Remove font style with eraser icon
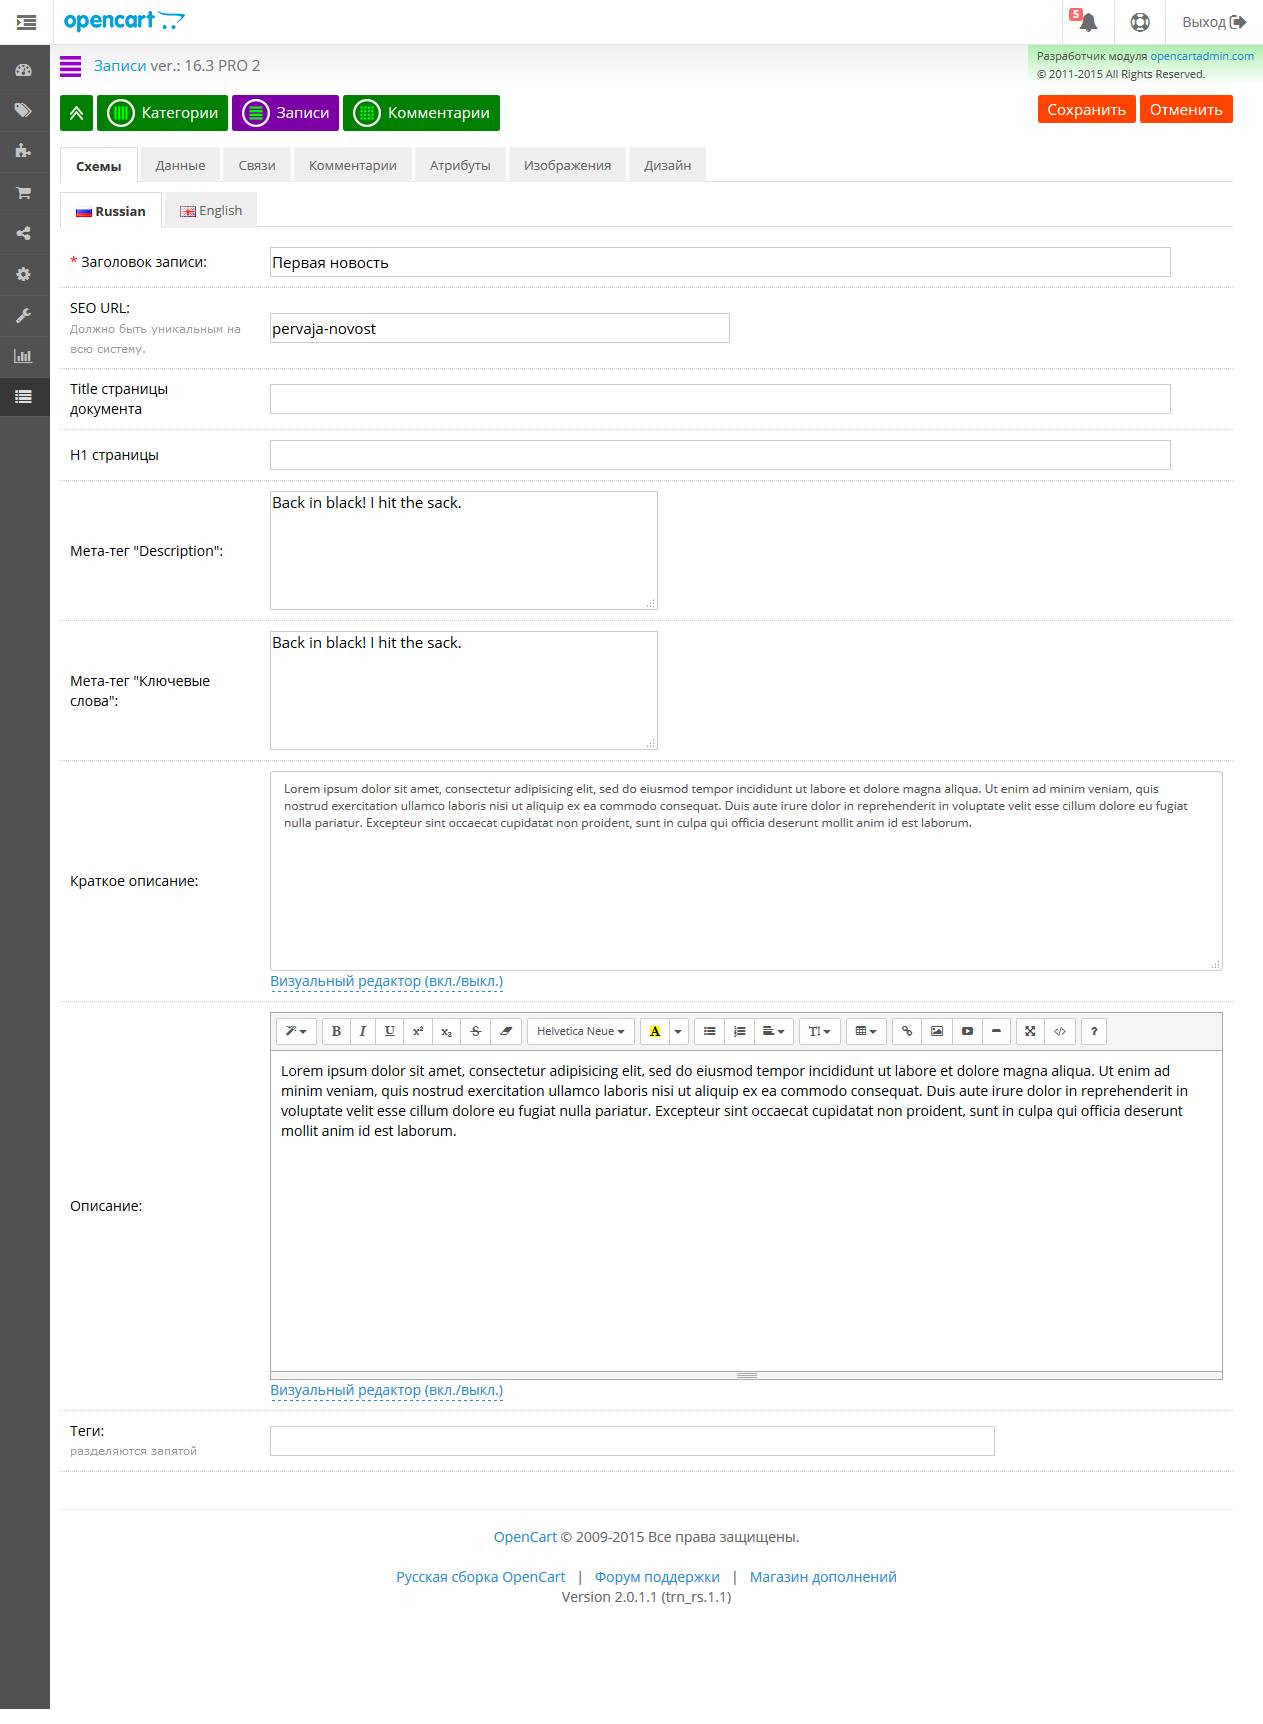Screen dimensions: 1263x1724 coord(506,1031)
